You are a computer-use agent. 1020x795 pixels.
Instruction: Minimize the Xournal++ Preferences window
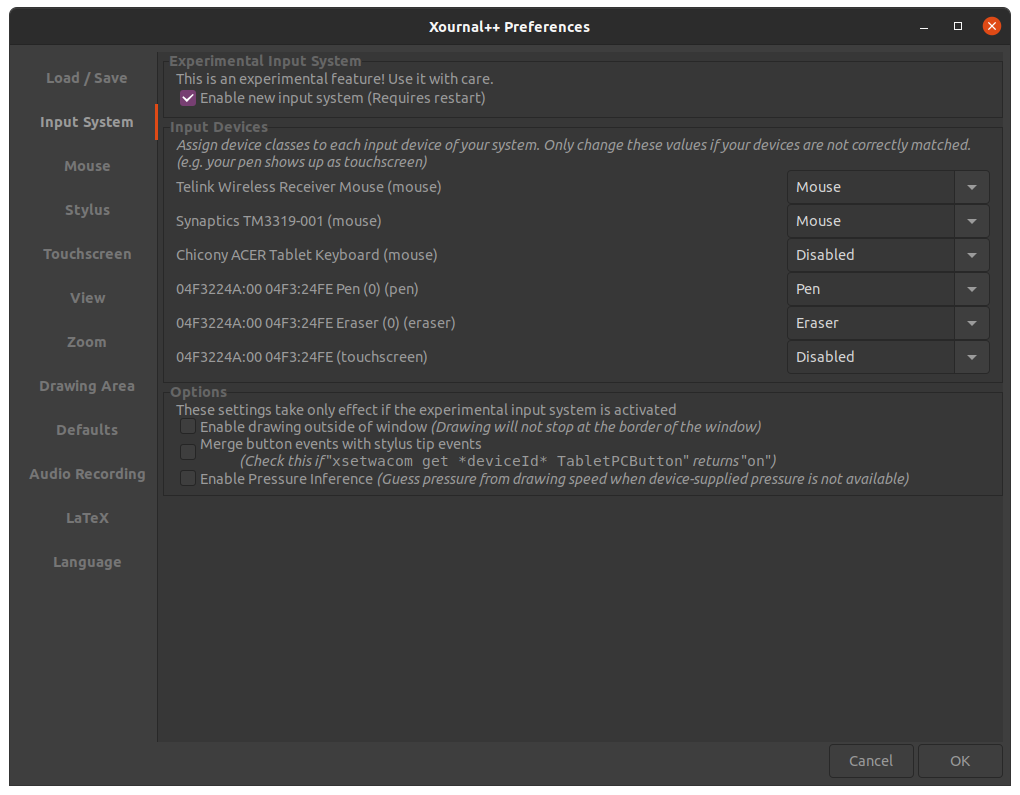click(924, 27)
